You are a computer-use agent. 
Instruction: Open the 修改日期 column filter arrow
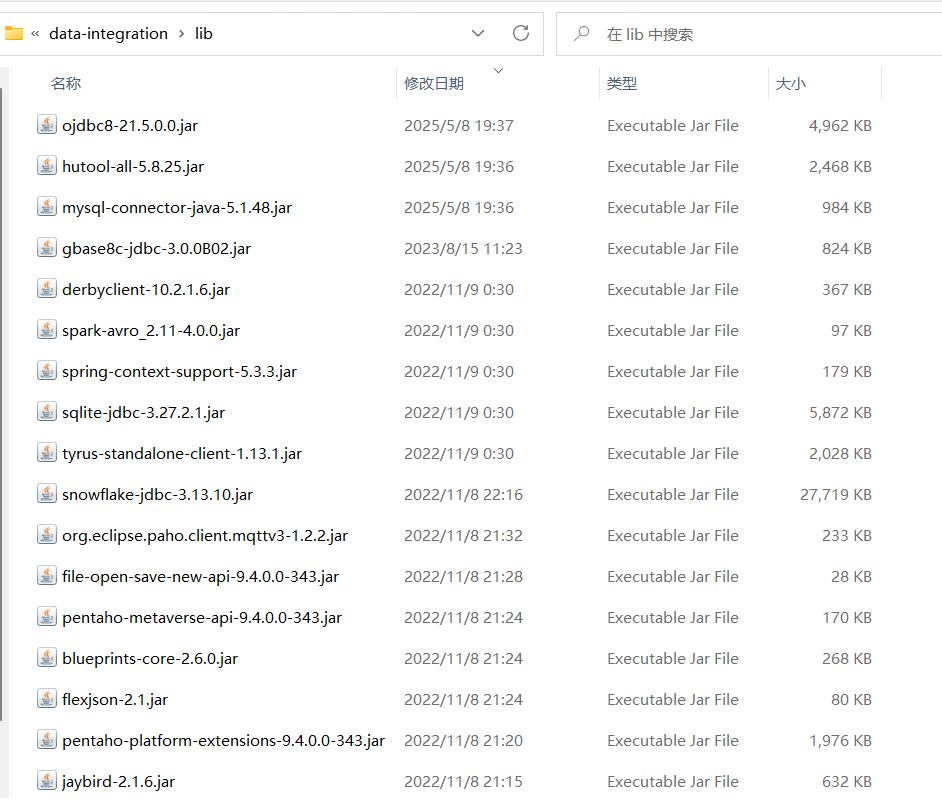[x=498, y=71]
